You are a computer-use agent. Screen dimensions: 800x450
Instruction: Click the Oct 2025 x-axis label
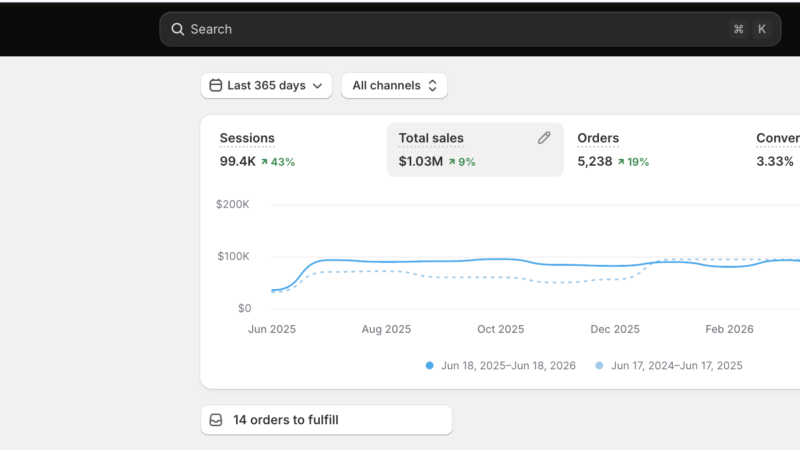[x=501, y=329]
